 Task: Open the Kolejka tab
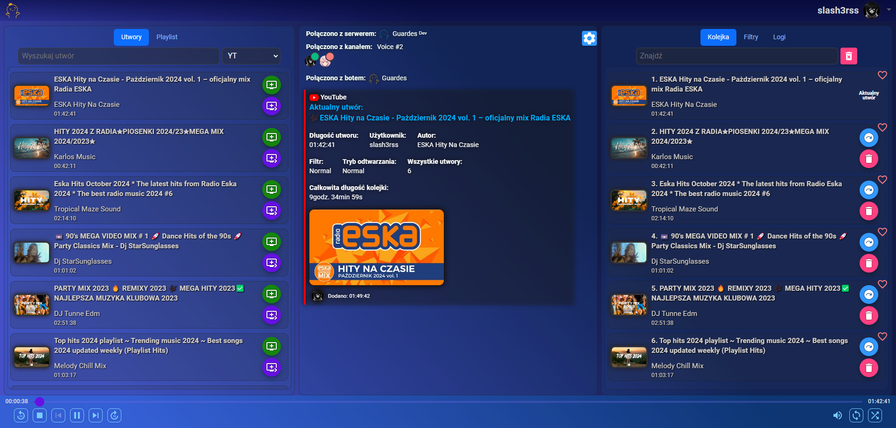coord(718,37)
